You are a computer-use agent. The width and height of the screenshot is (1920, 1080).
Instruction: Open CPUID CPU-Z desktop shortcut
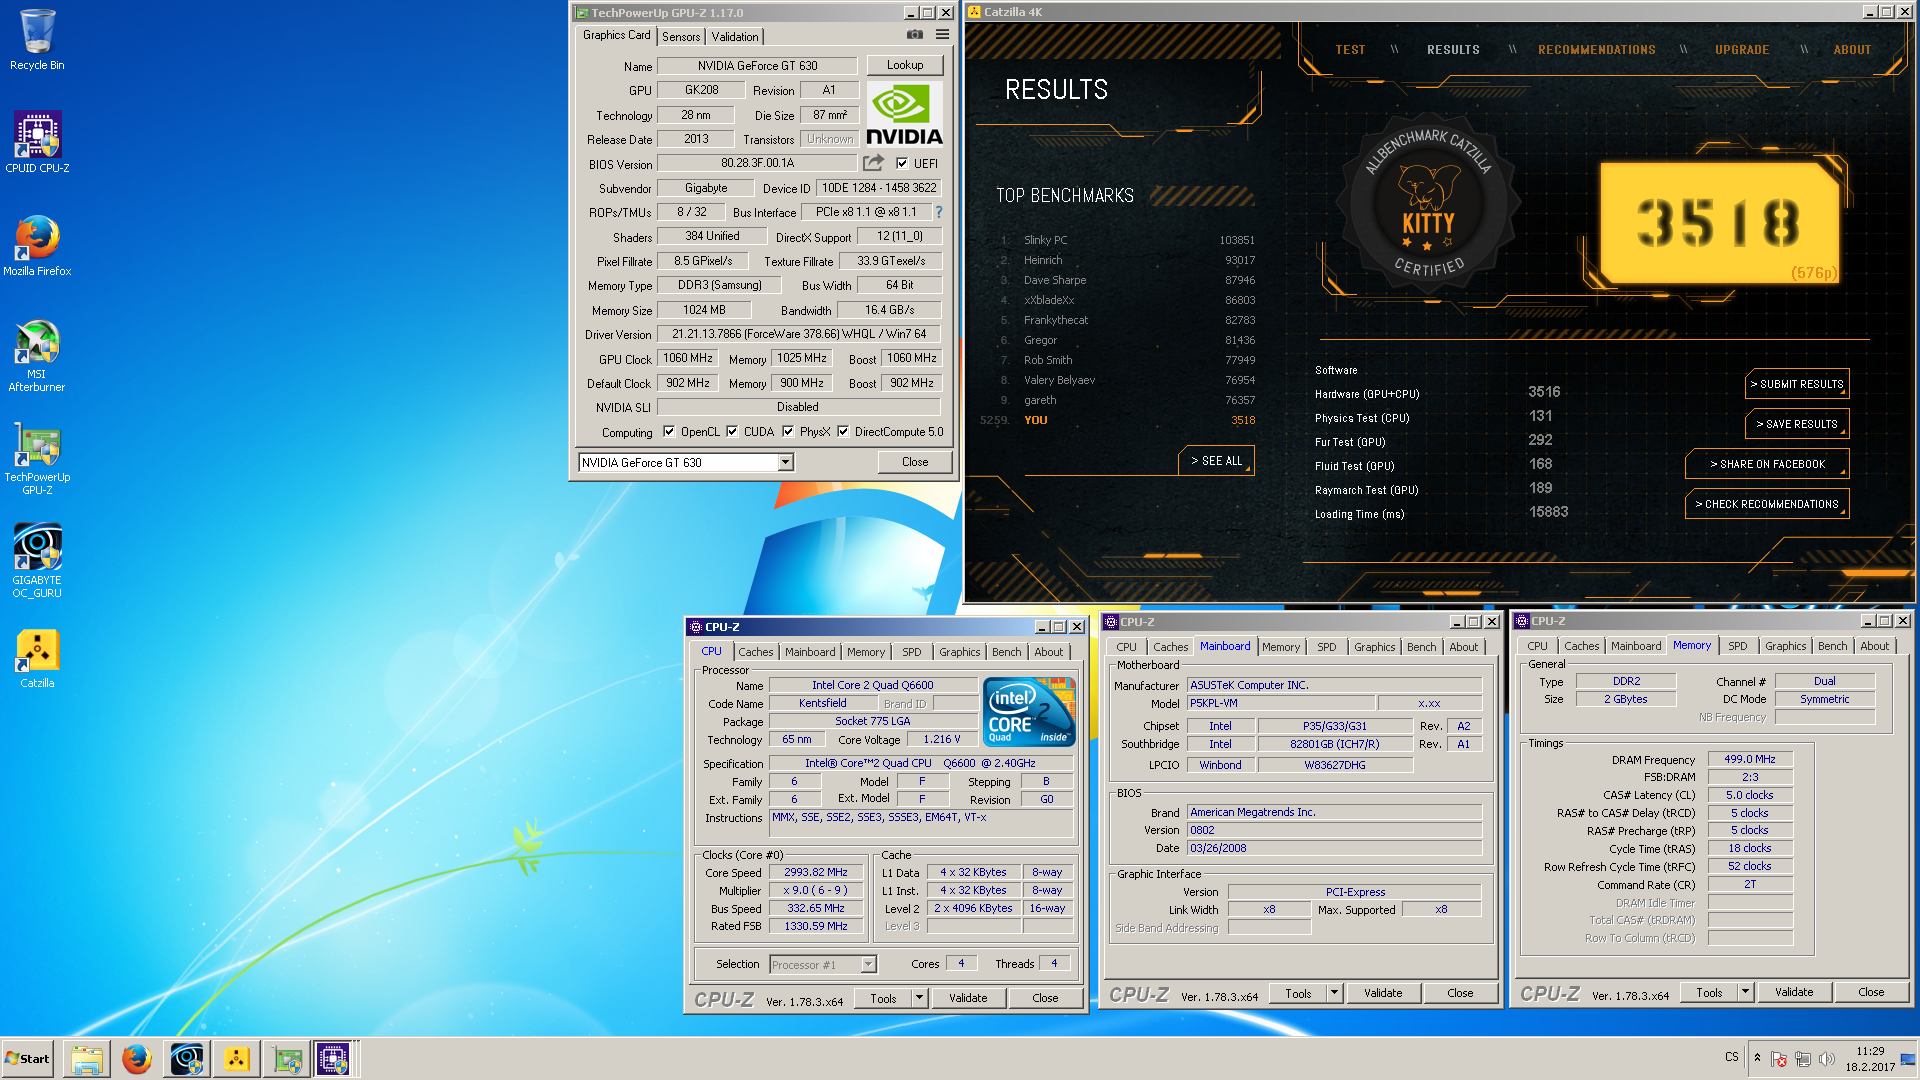37,143
